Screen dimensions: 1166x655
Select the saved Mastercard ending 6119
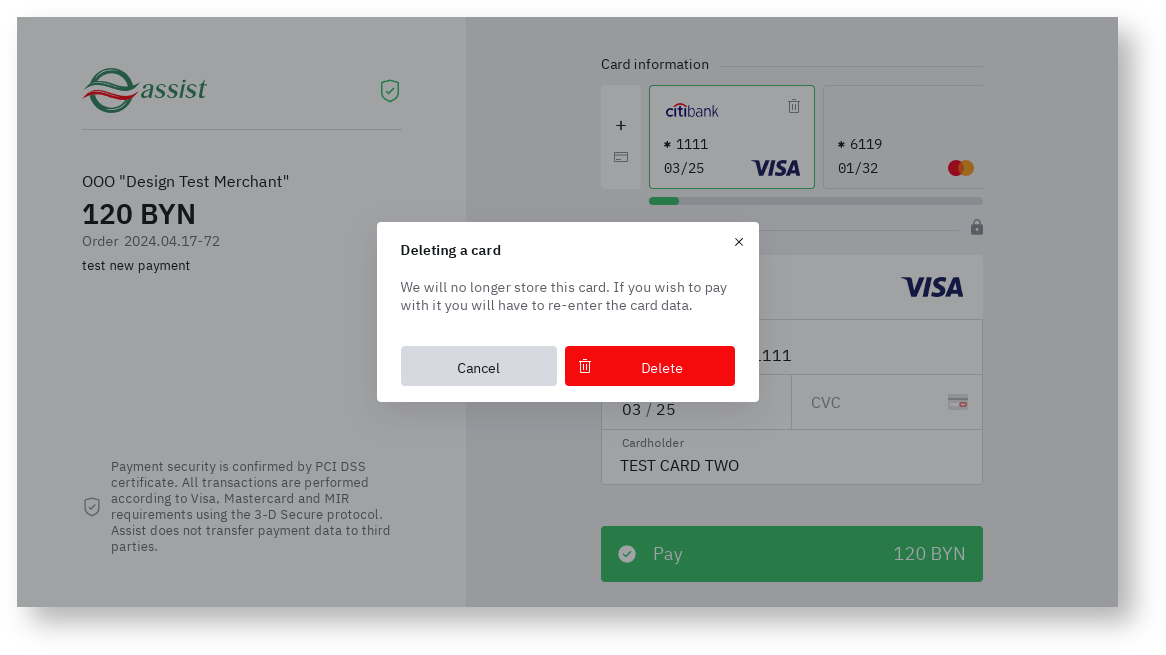[x=902, y=137]
